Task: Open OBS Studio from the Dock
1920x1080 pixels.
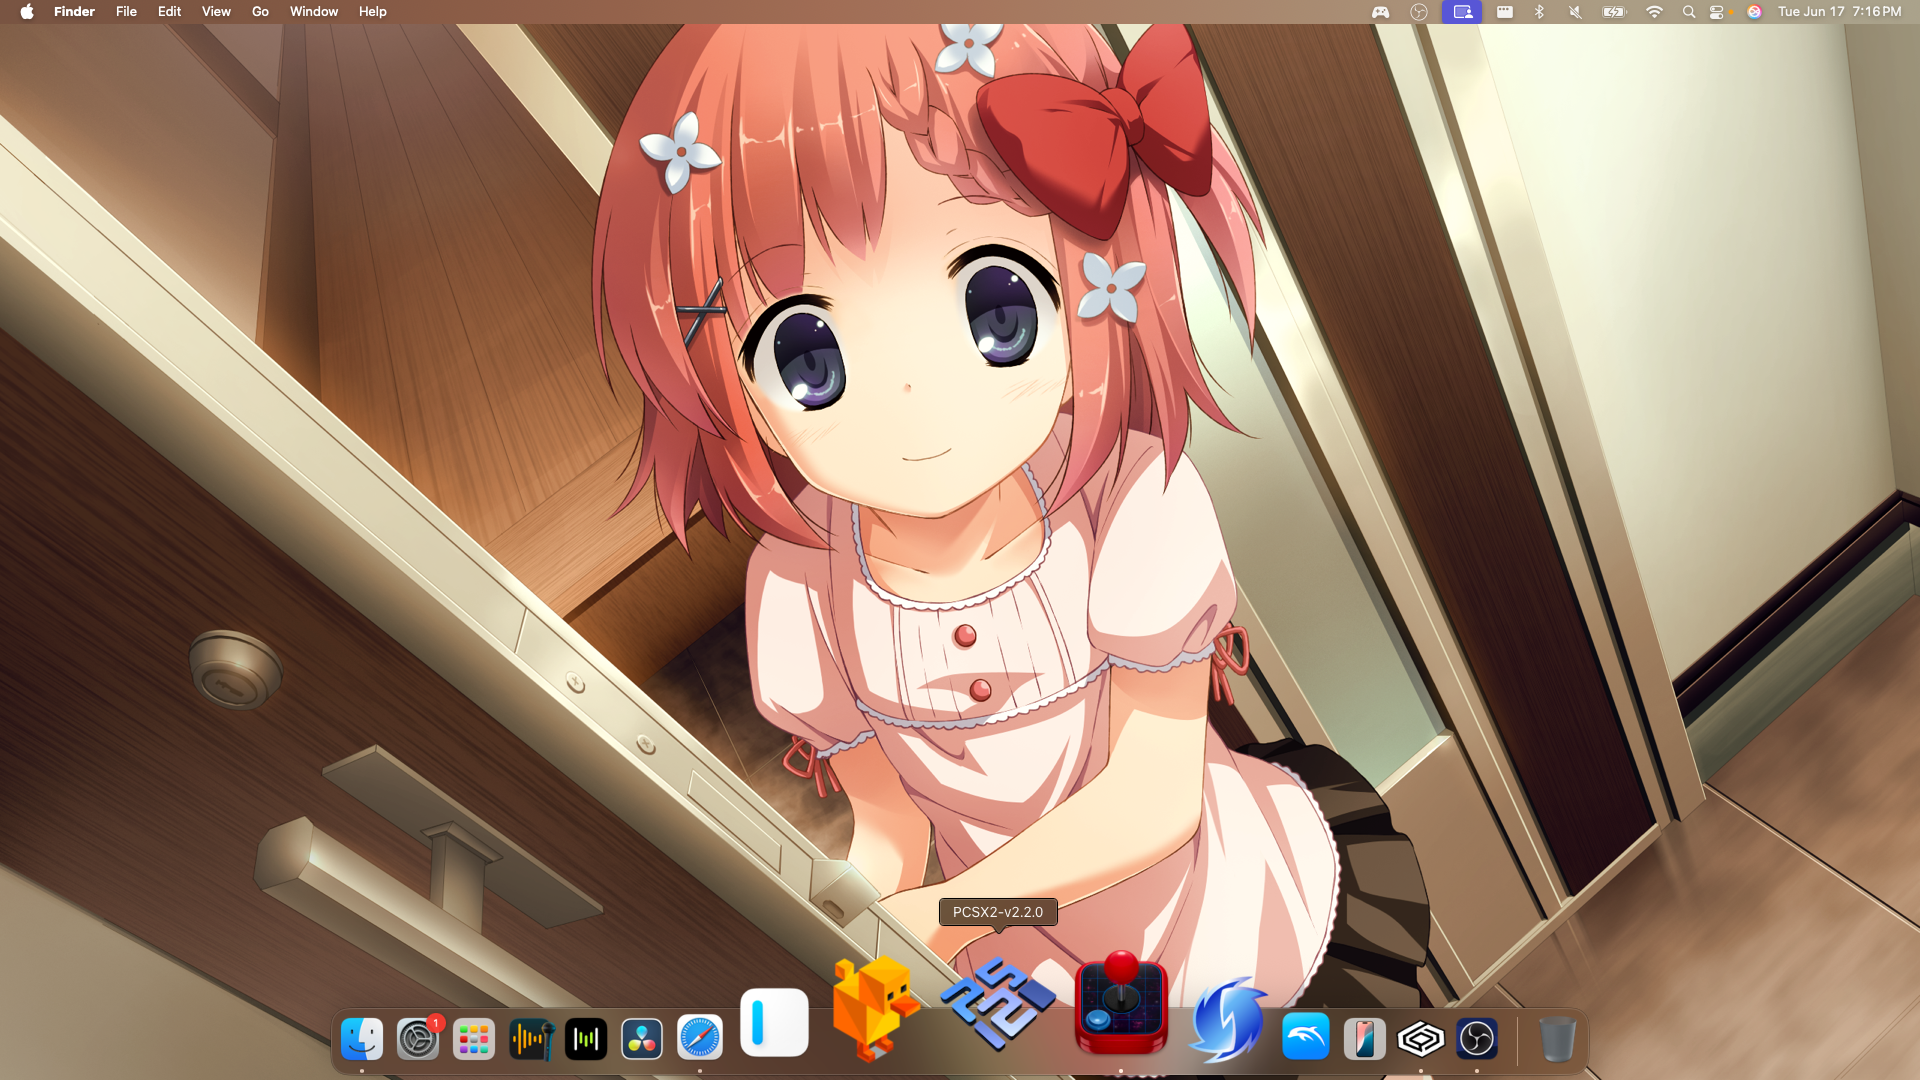Action: [x=1477, y=1040]
